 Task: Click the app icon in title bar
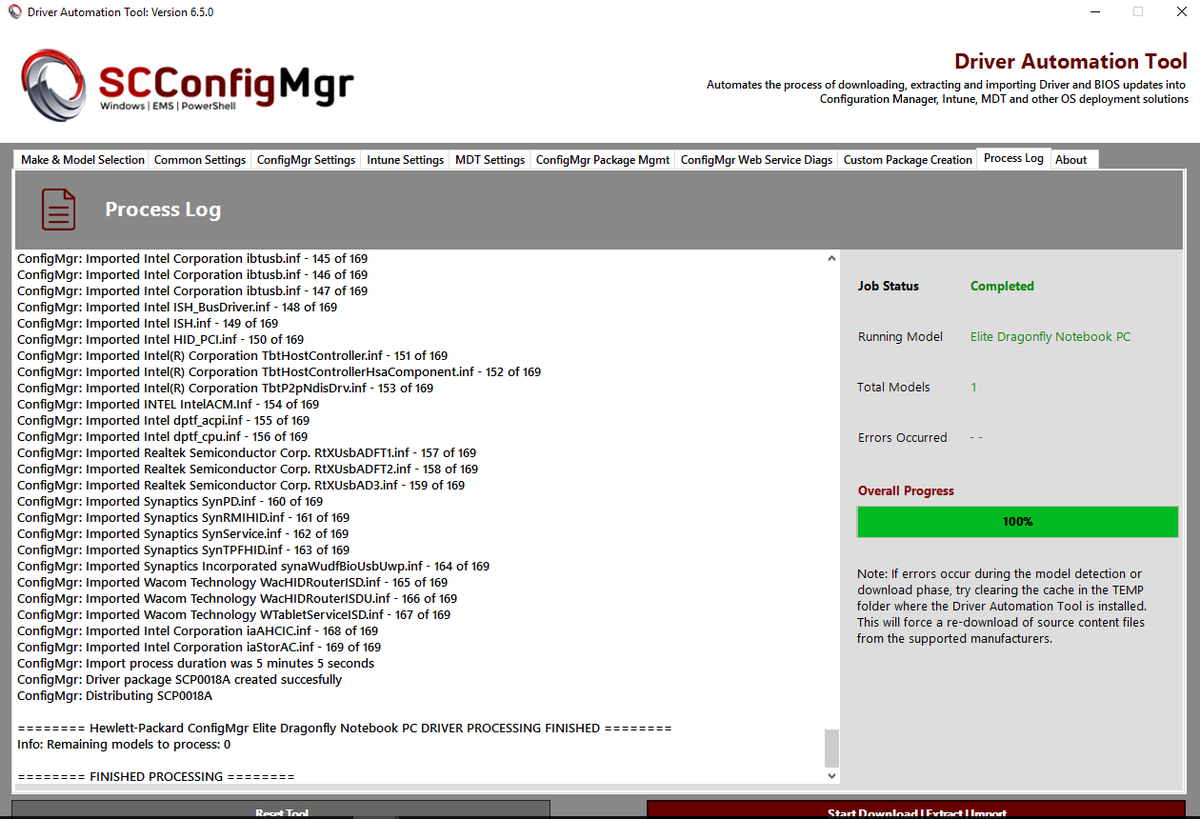14,12
